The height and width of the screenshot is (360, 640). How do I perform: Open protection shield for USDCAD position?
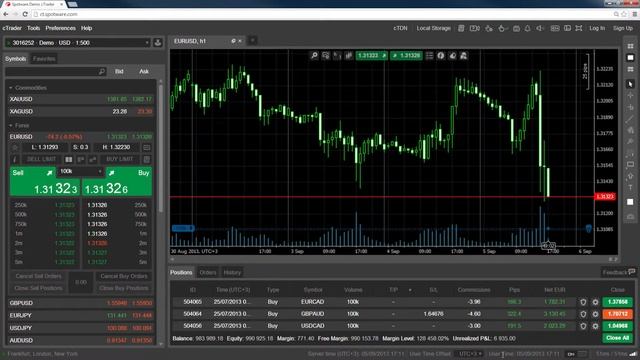583,326
